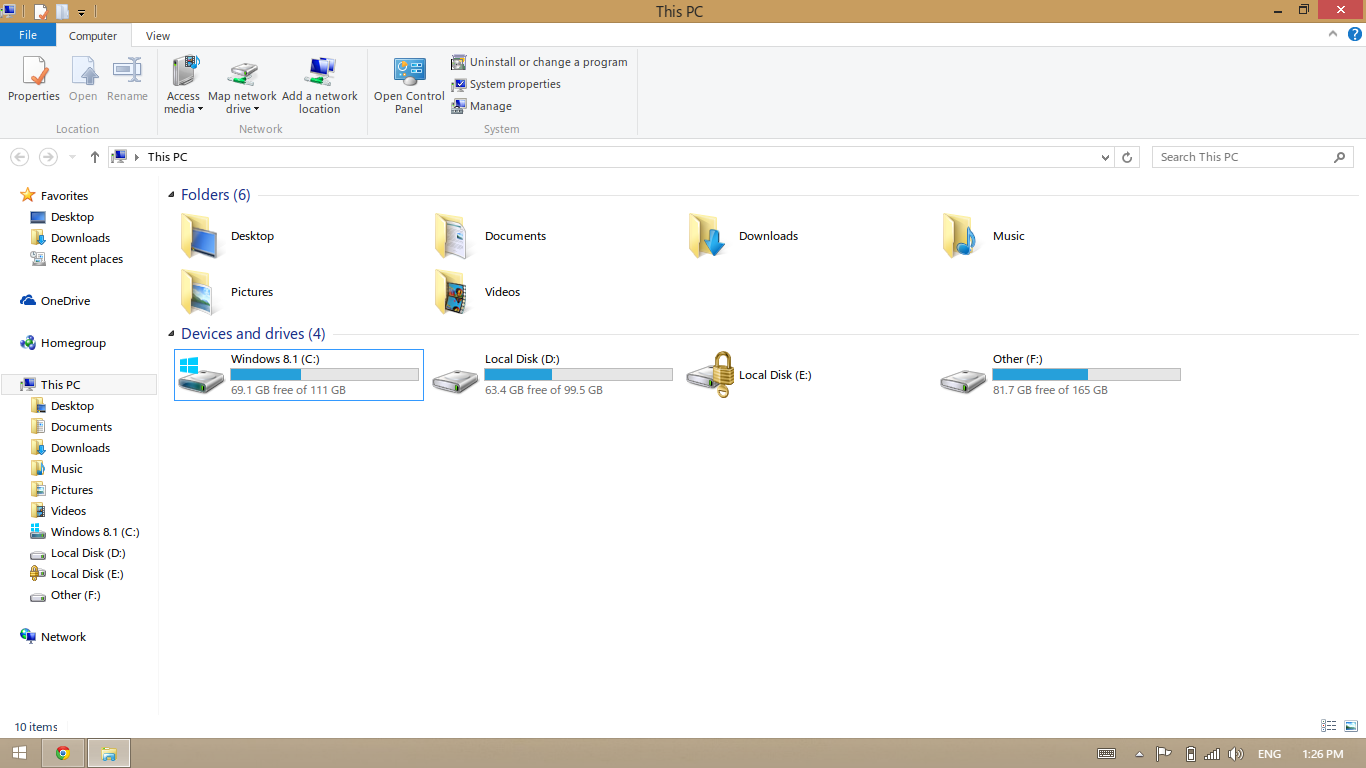Open the volume speaker tray icon
The image size is (1366, 768).
[1235, 754]
